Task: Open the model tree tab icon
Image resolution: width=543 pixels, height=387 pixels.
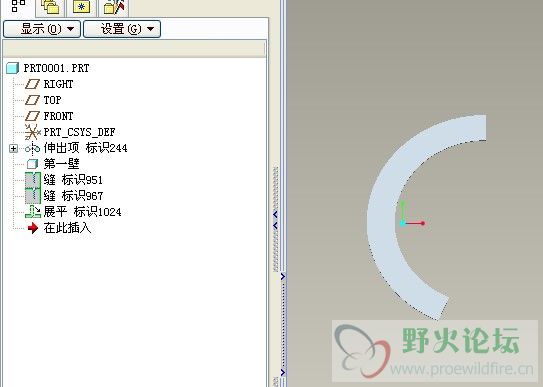Action: 18,6
